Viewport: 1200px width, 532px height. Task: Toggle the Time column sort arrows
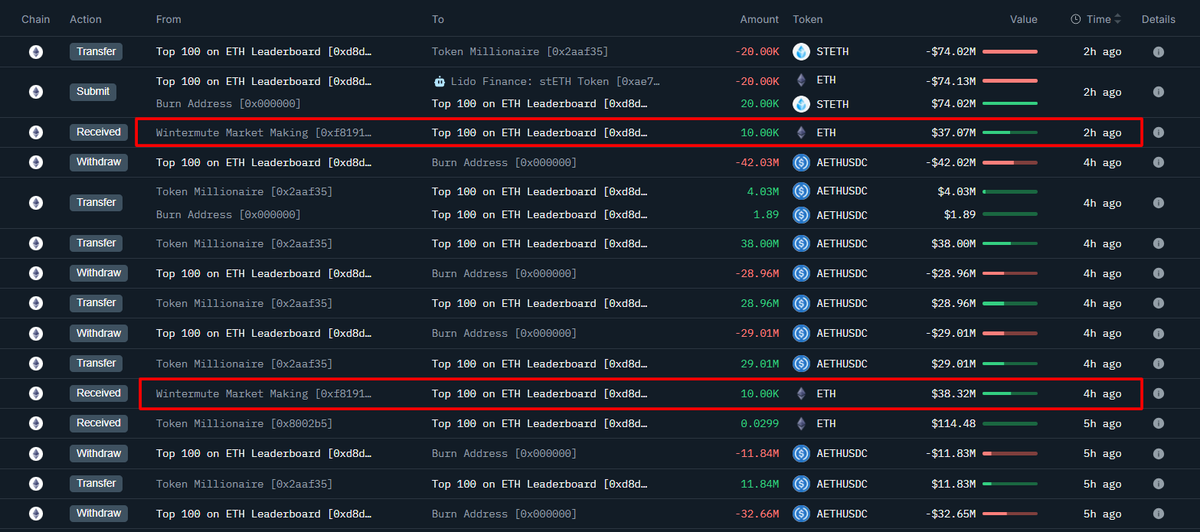coord(1117,19)
